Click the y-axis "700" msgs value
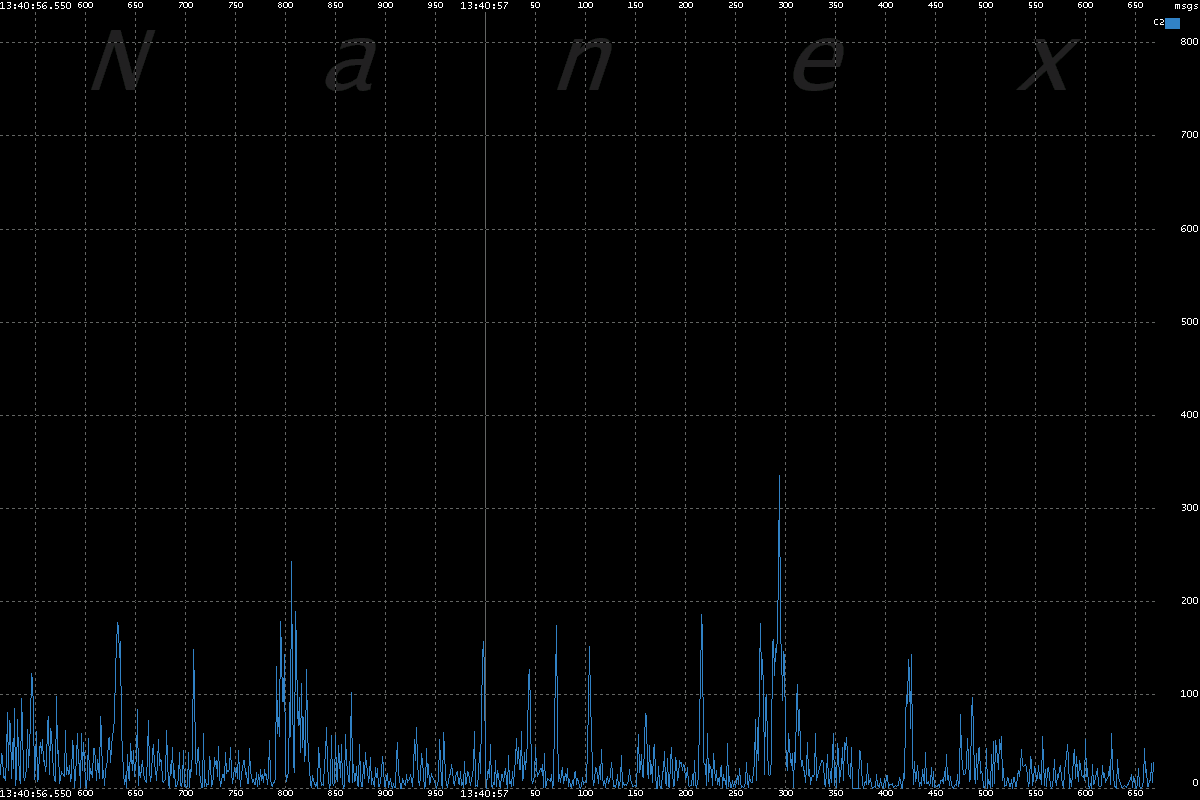1200x800 pixels. 1189,135
